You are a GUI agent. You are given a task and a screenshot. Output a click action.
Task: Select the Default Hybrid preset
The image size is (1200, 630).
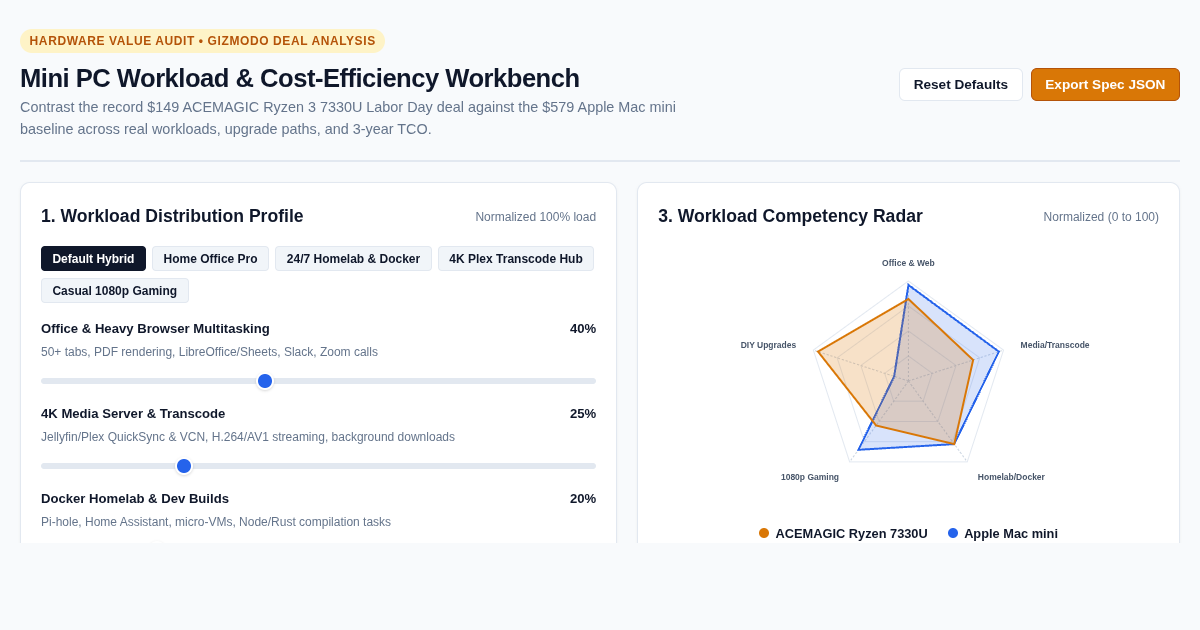[x=93, y=259]
